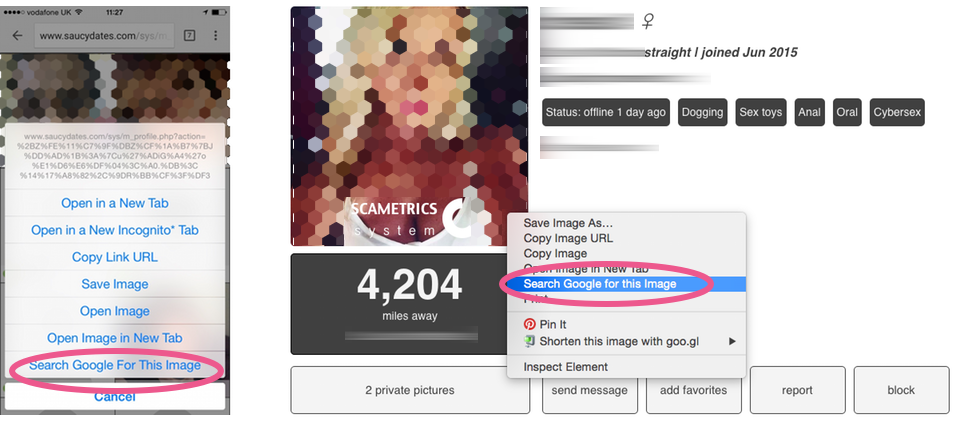Open the tab switcher showing 7 tabs

pos(189,36)
